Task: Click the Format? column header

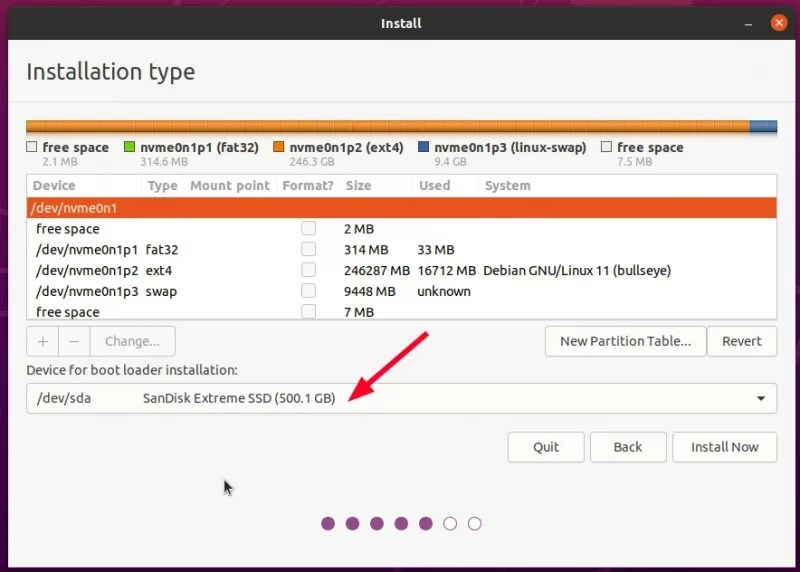Action: pyautogui.click(x=308, y=186)
